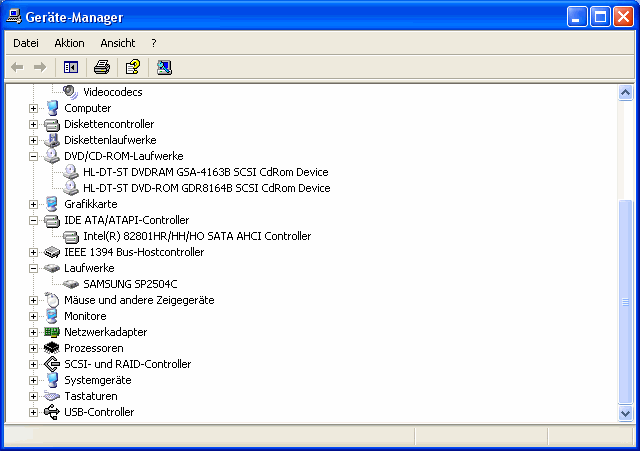Click the Systemgeräte icon
640x451 pixels.
[x=52, y=380]
